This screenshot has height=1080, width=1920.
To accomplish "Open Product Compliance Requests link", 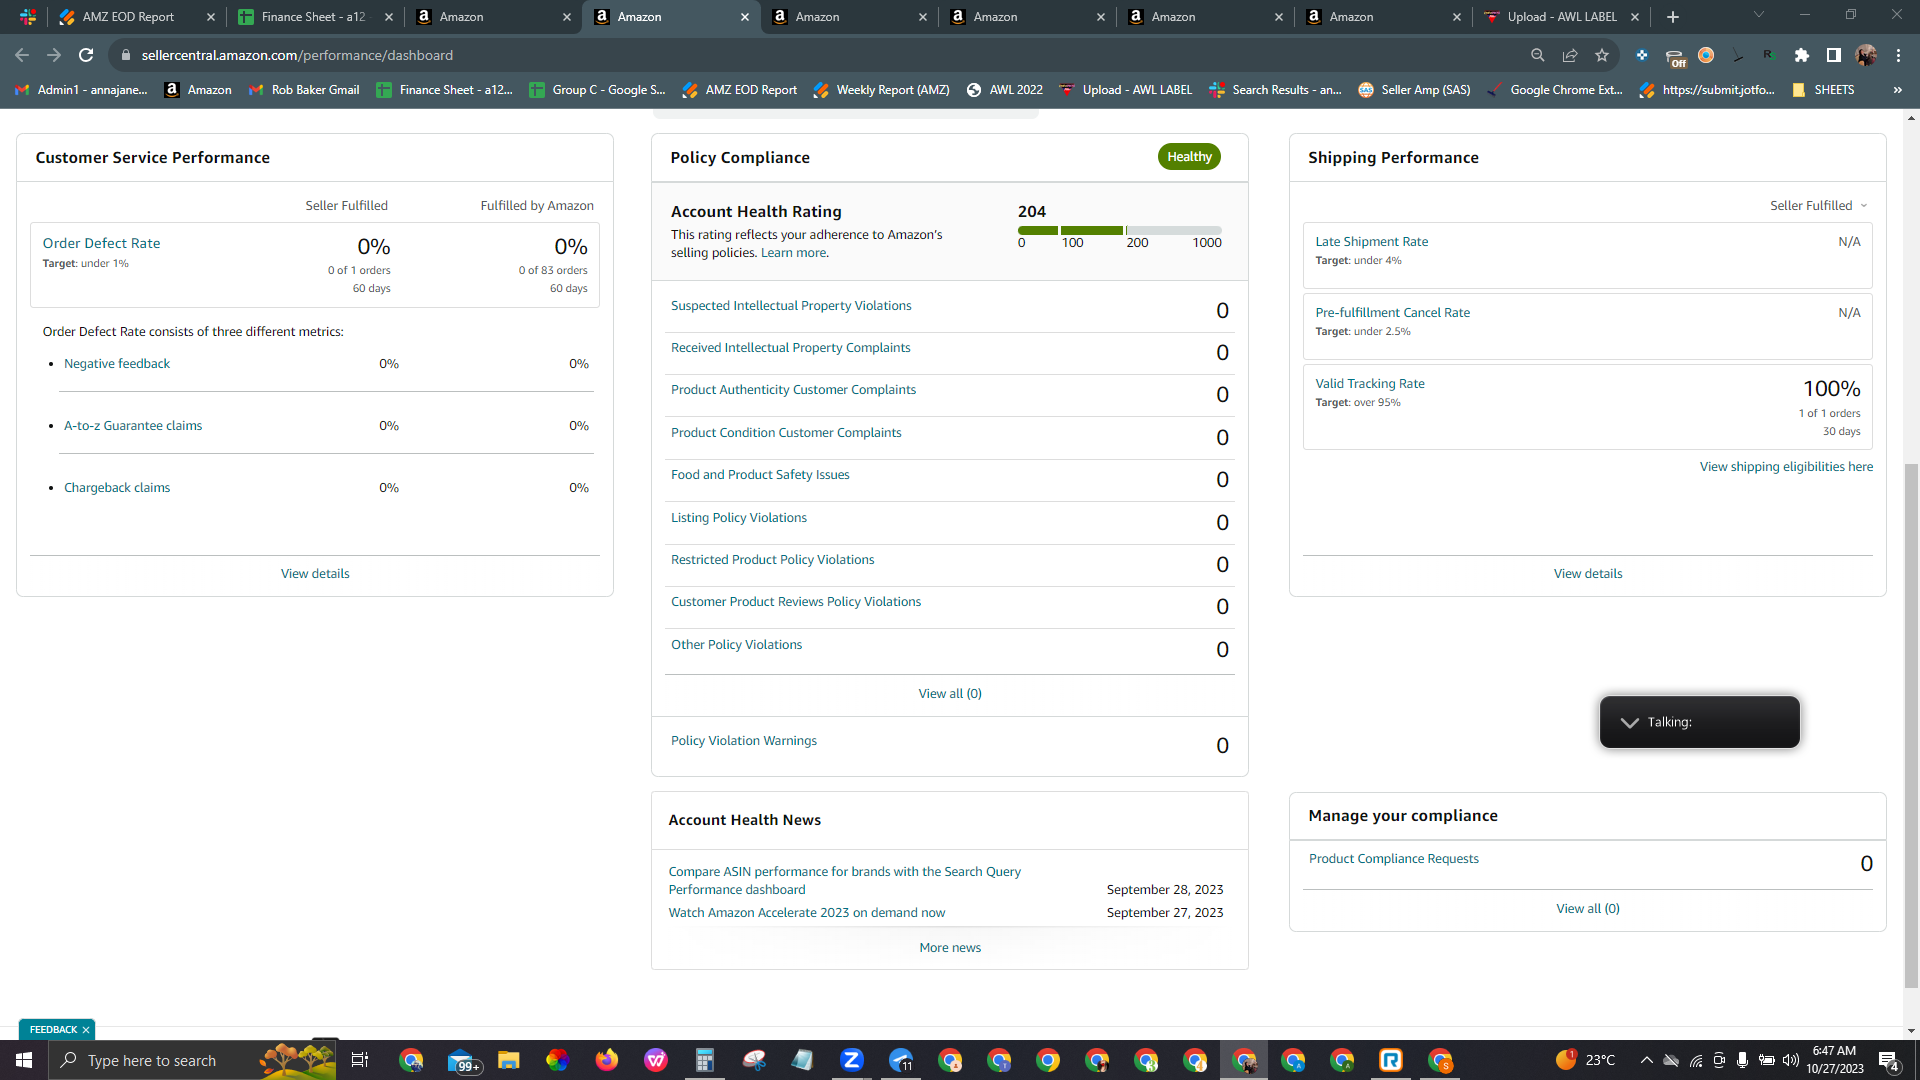I will tap(1394, 859).
